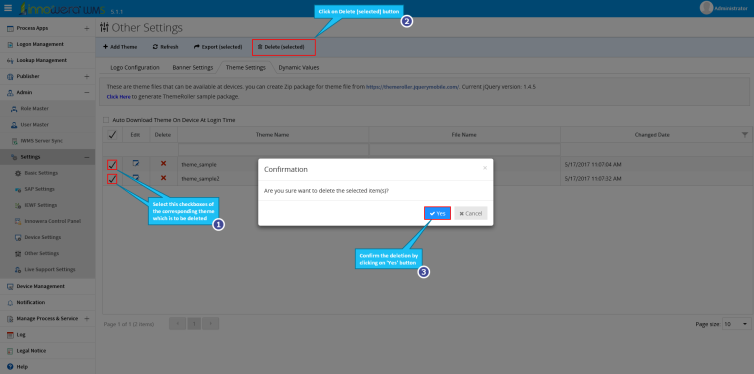Click the red delete X for theme_sample

pos(163,164)
